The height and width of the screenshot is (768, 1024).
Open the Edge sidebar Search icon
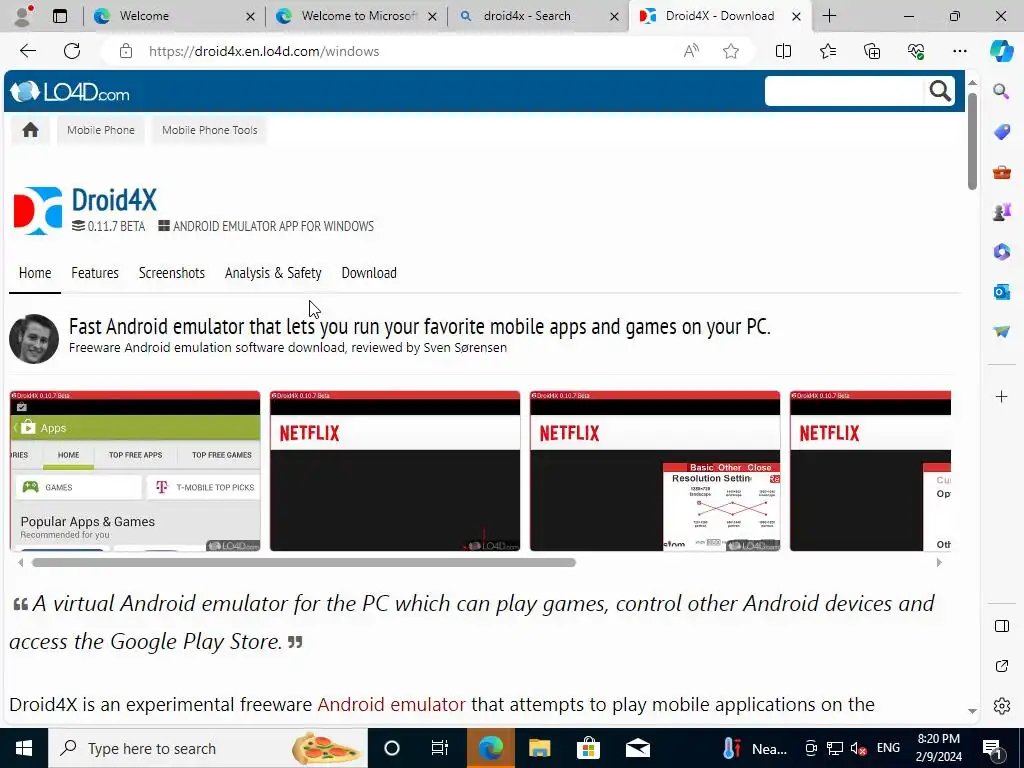coord(1001,91)
